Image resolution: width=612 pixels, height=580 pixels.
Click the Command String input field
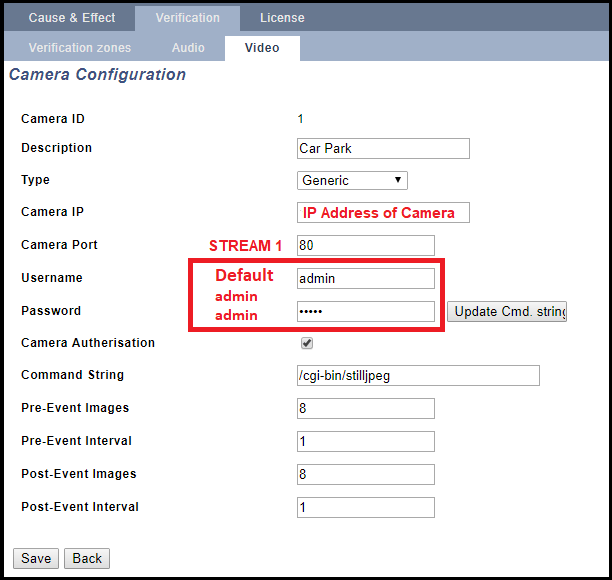pyautogui.click(x=418, y=375)
